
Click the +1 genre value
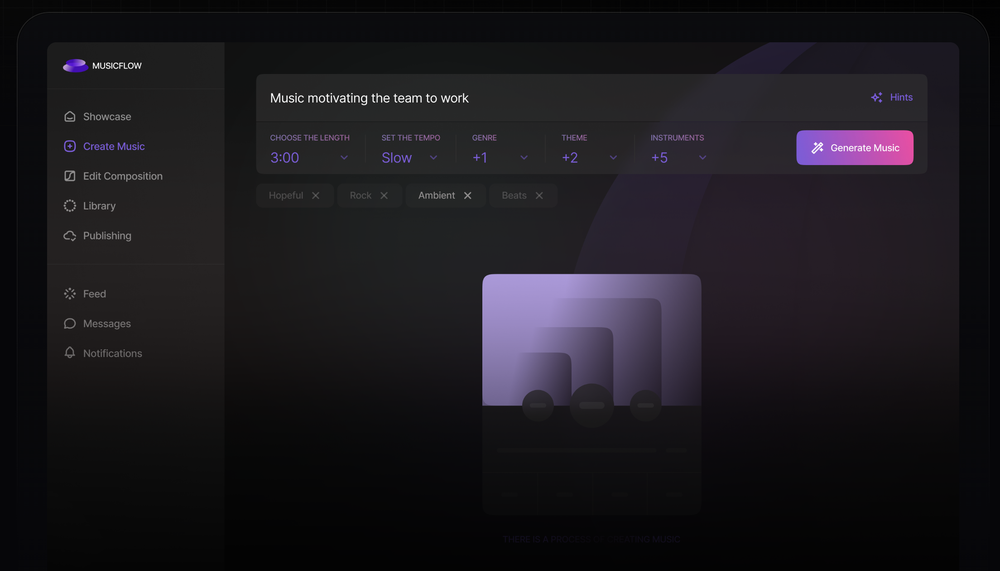pyautogui.click(x=480, y=158)
